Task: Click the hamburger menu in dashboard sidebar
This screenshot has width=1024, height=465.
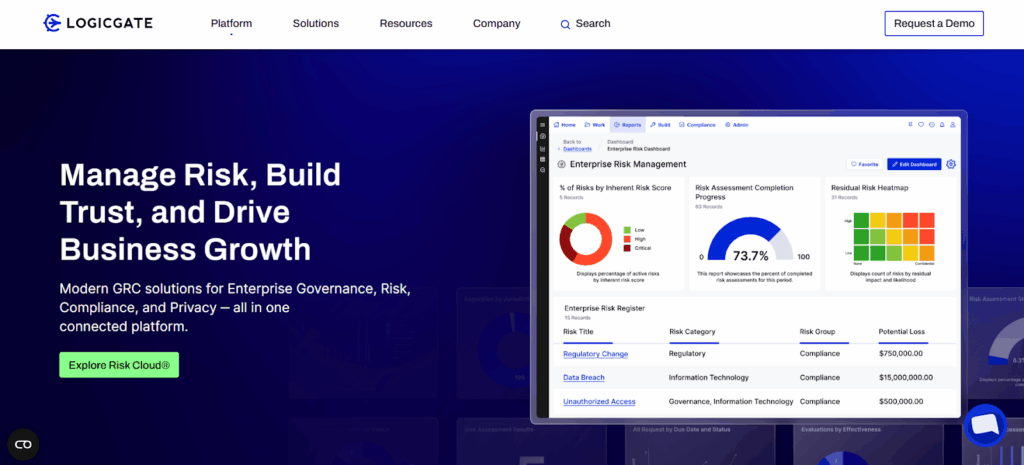Action: click(542, 125)
